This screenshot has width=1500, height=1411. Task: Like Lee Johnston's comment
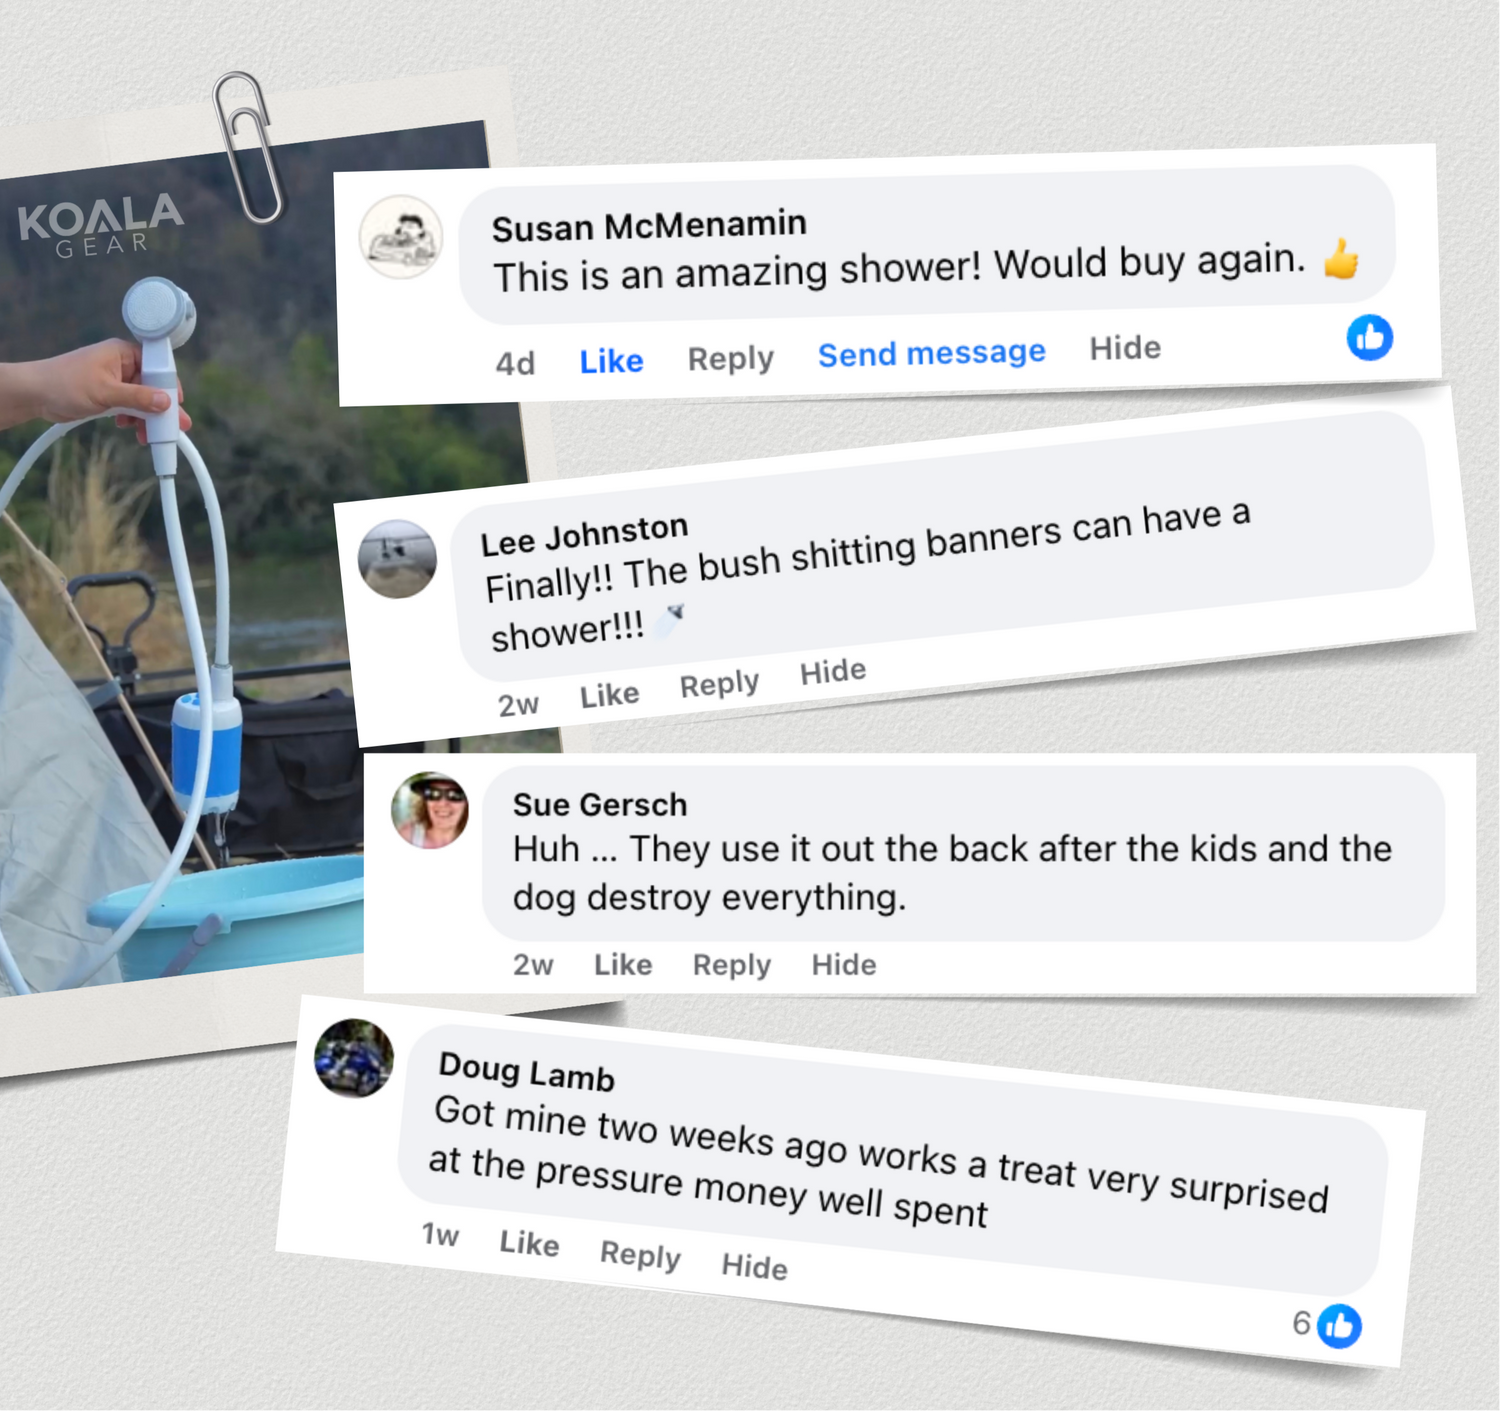[x=609, y=694]
